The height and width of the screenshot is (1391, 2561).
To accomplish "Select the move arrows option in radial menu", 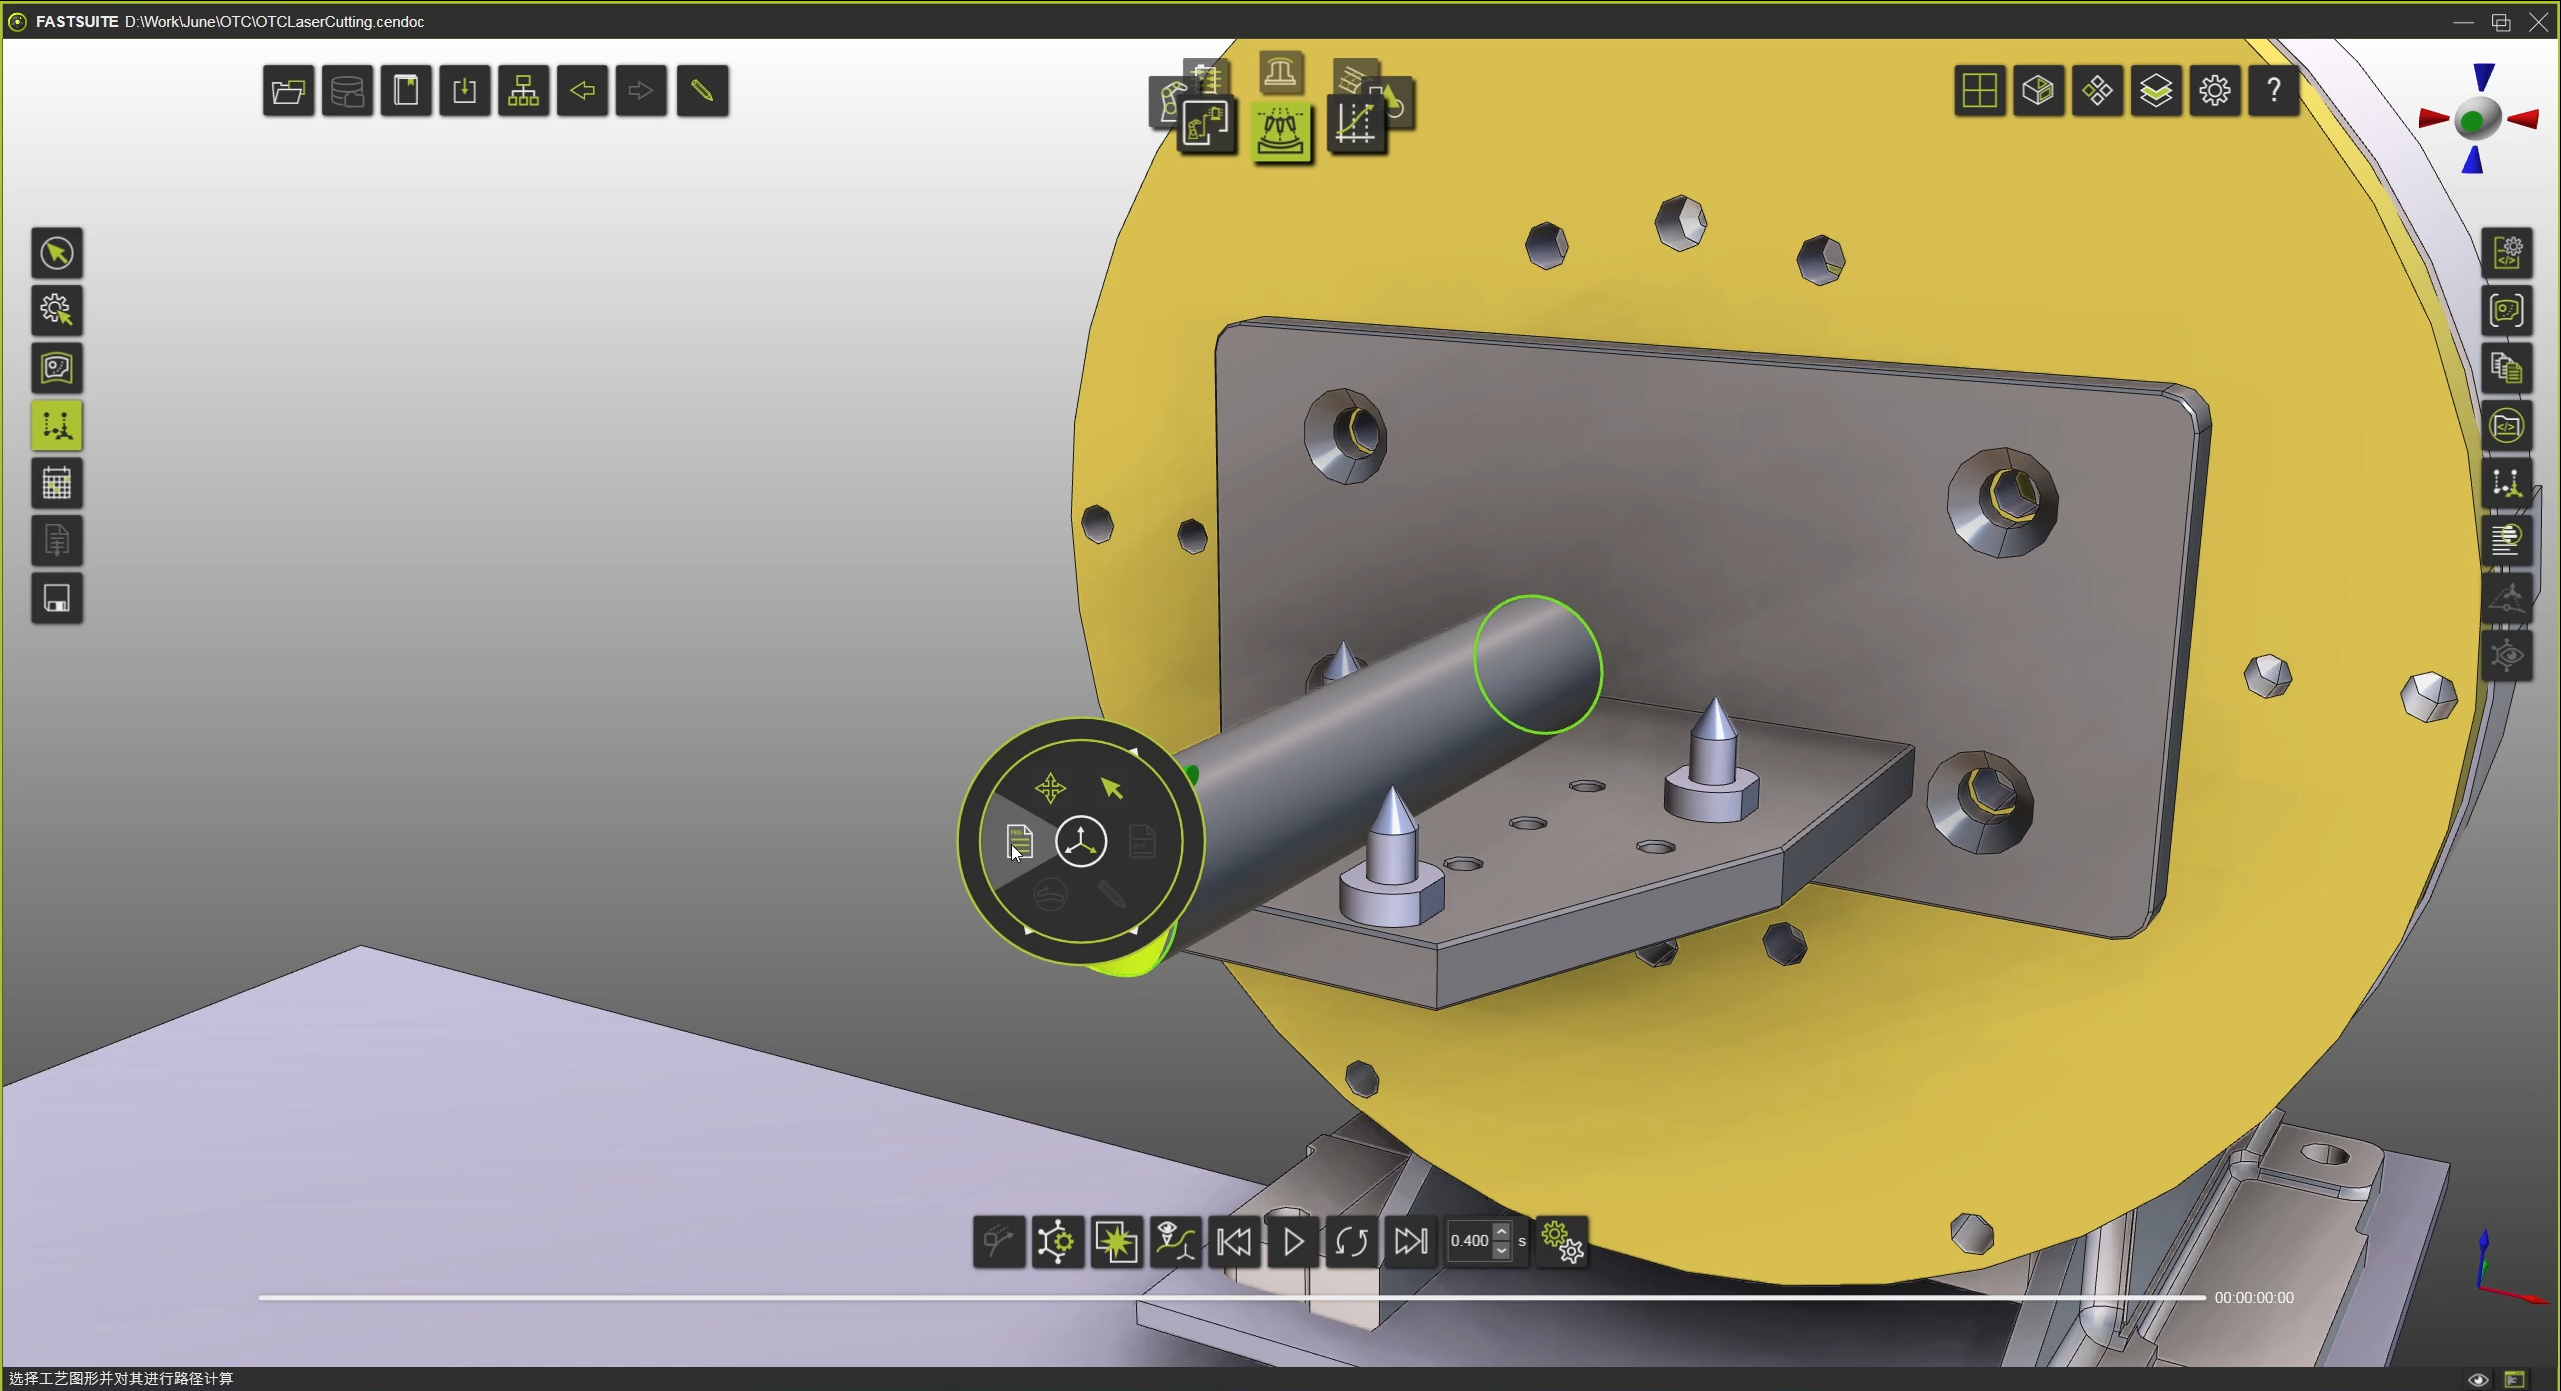I will click(1050, 788).
